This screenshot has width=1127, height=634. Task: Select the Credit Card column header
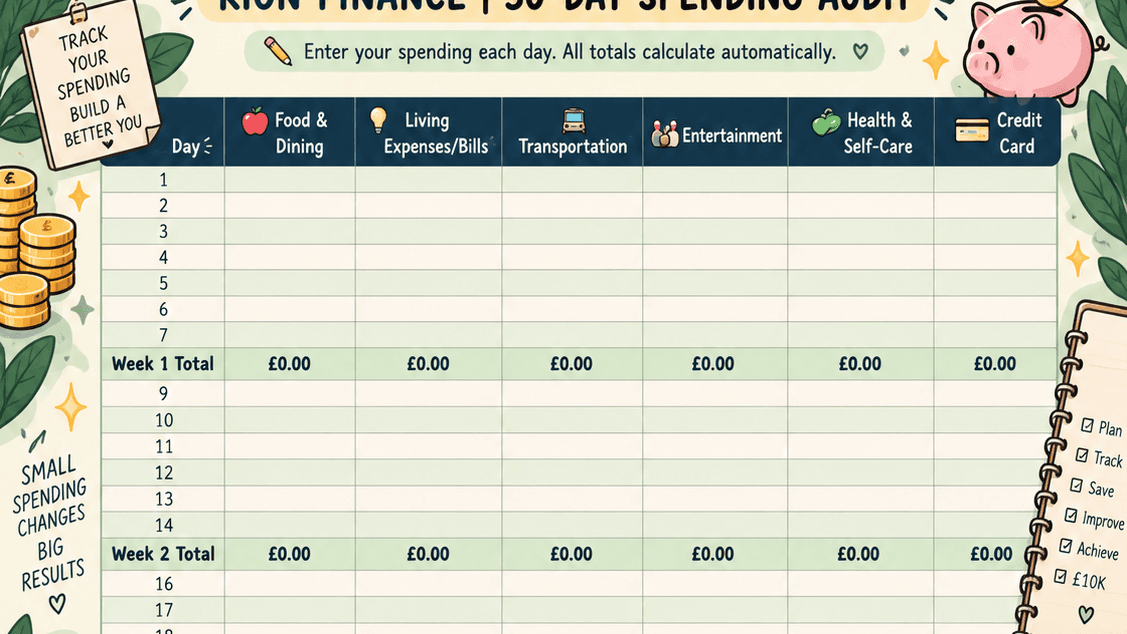(997, 132)
